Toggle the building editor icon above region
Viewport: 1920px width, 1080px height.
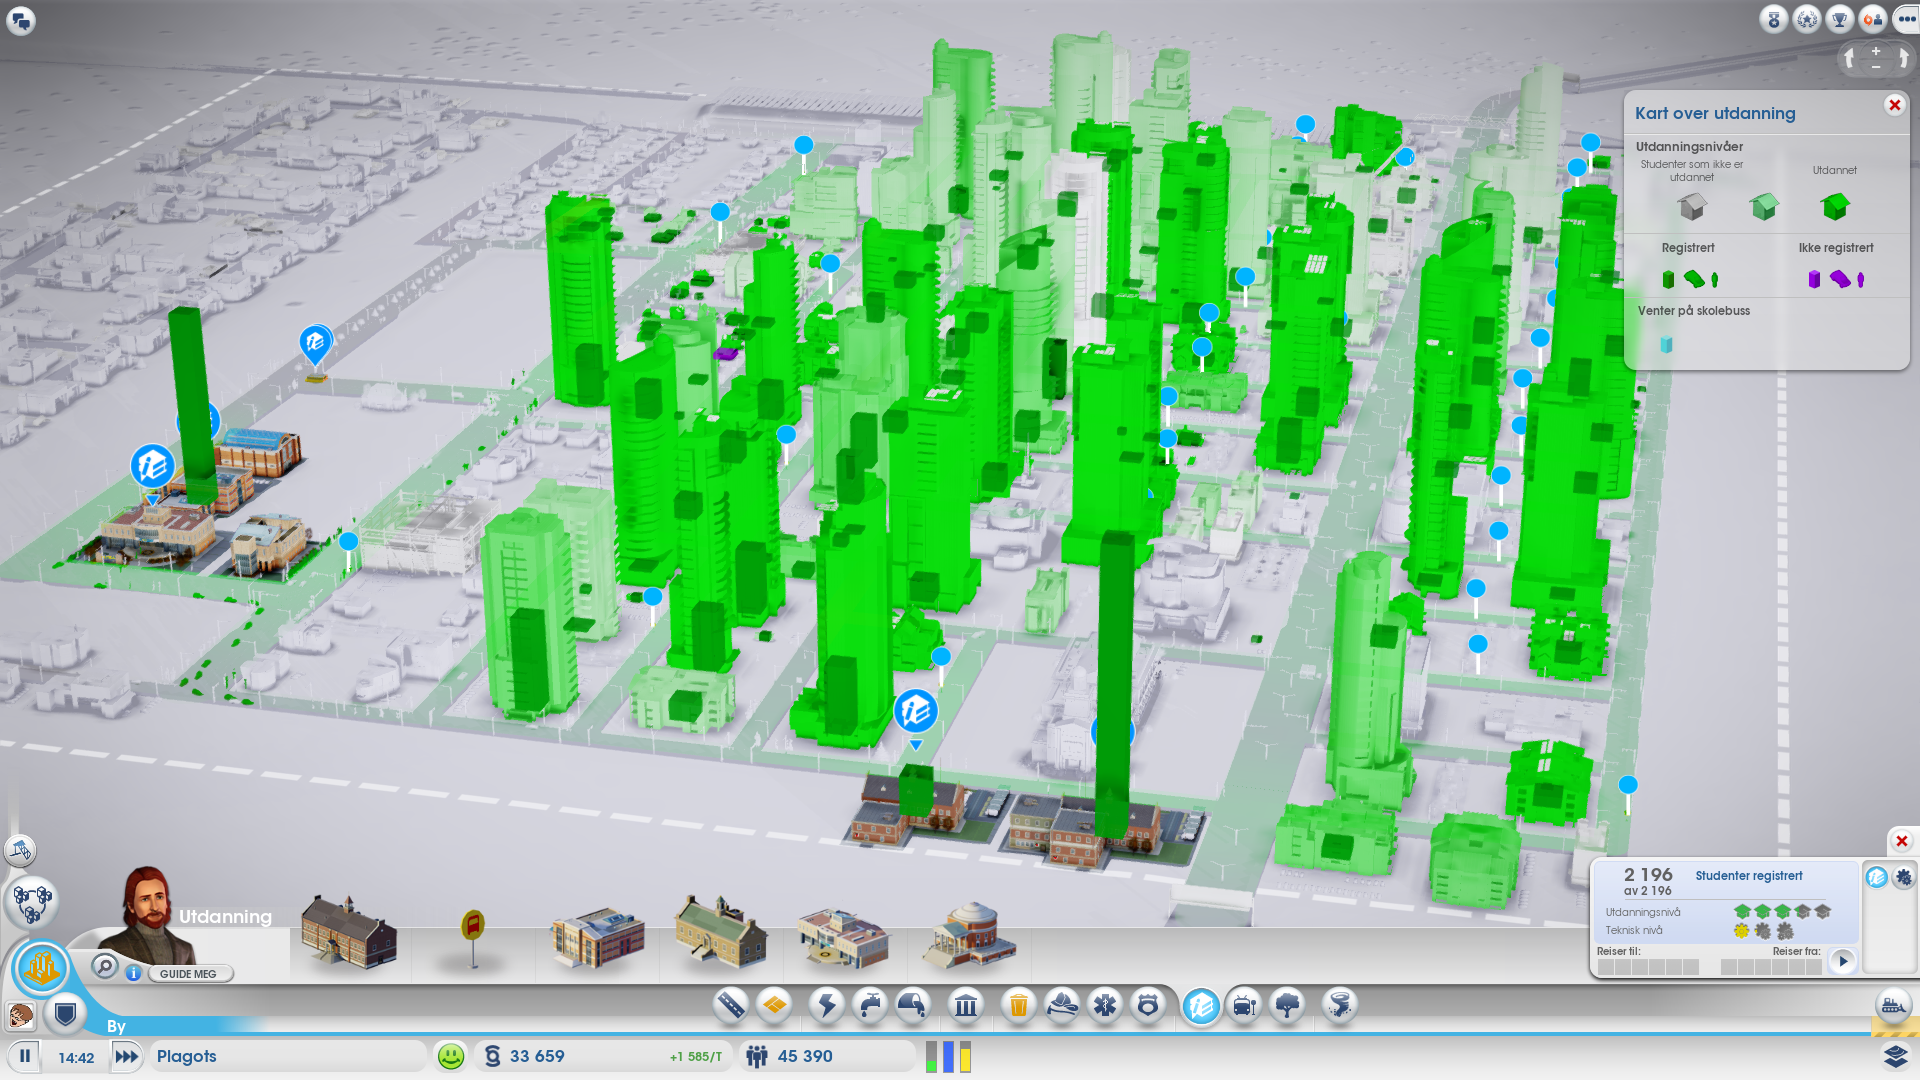[20, 851]
